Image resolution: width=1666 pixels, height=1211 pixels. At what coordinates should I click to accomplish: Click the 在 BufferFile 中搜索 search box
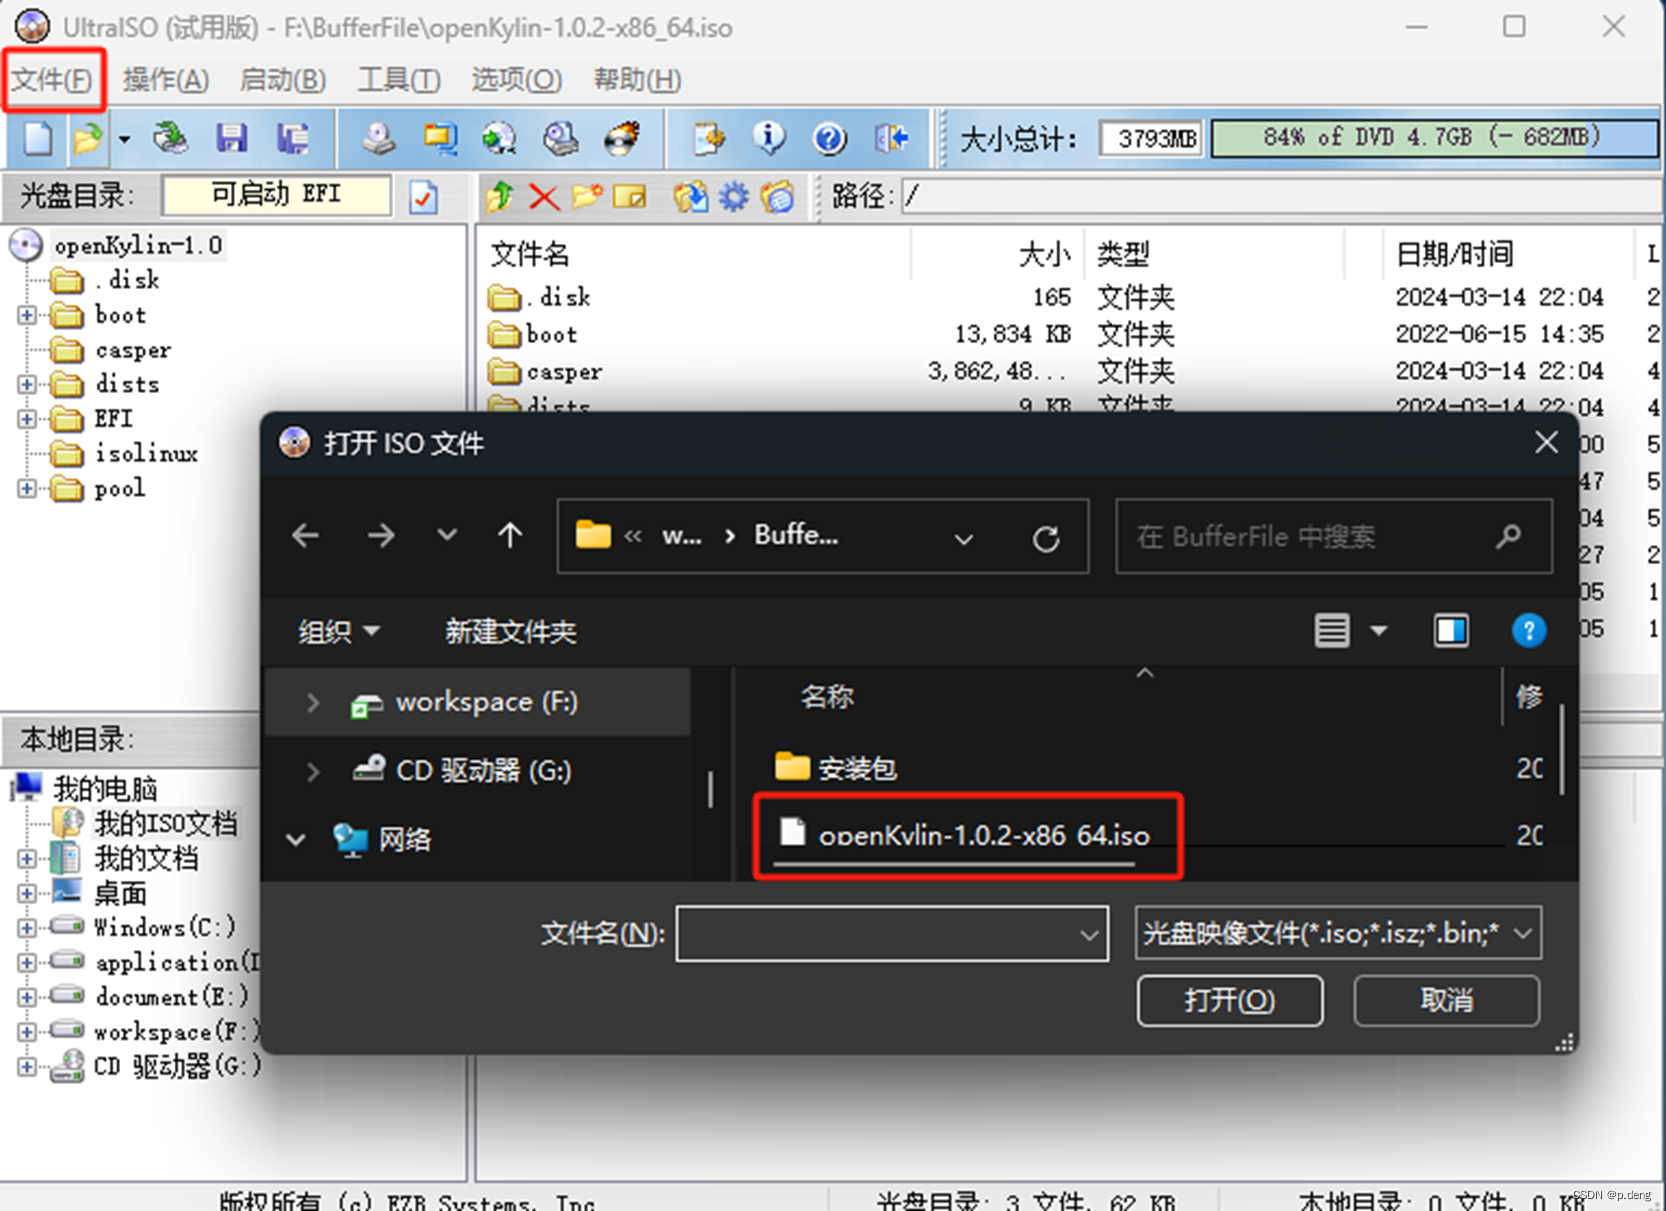[x=1334, y=537]
